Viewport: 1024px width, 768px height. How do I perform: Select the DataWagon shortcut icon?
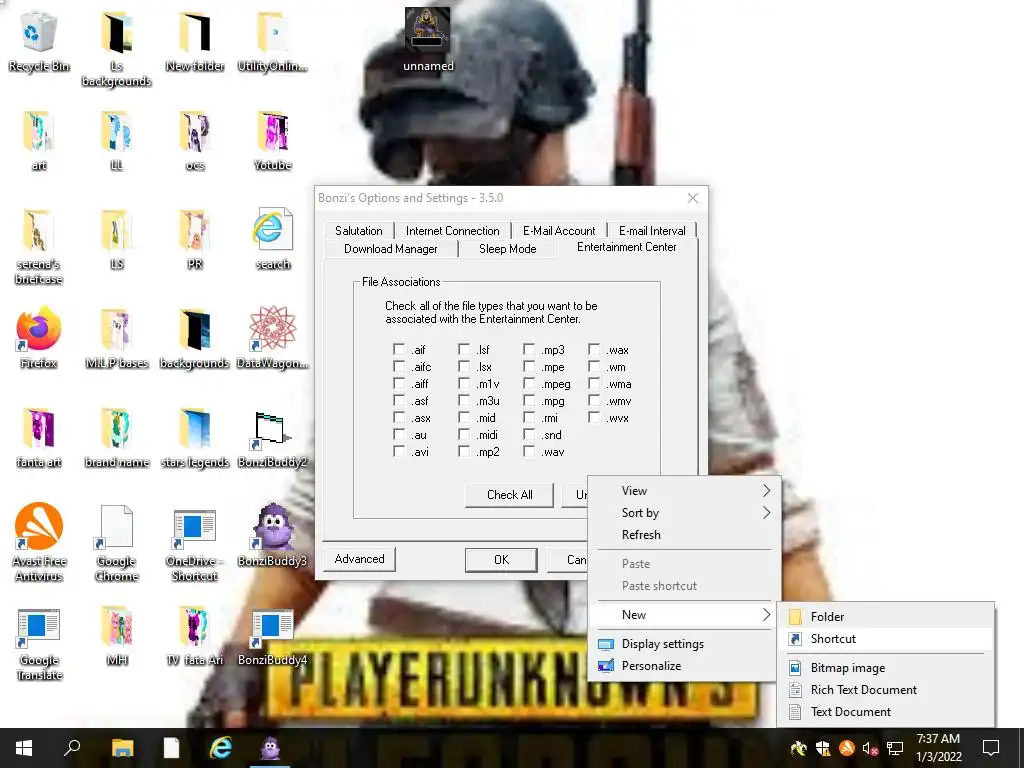point(272,338)
